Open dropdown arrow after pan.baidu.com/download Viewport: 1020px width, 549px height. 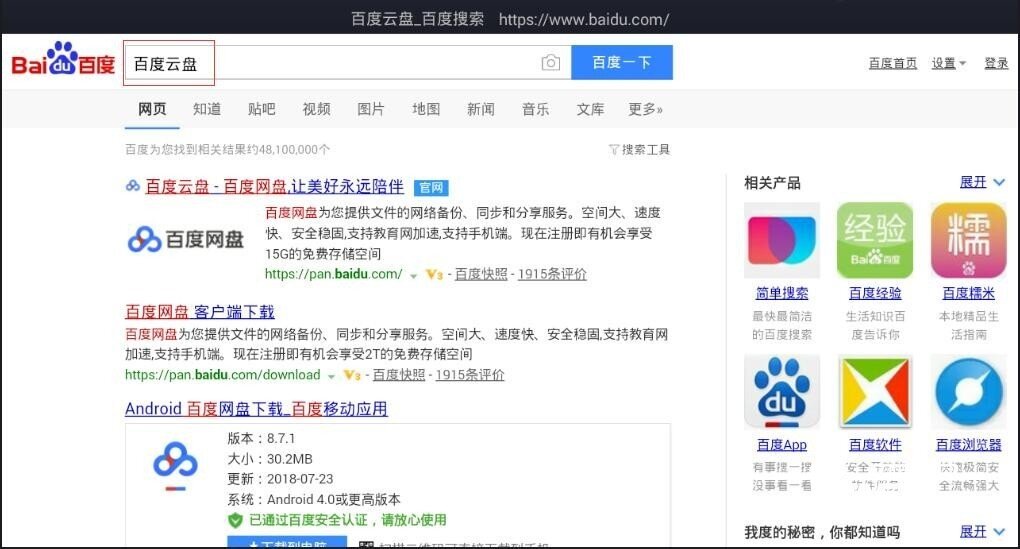(331, 377)
